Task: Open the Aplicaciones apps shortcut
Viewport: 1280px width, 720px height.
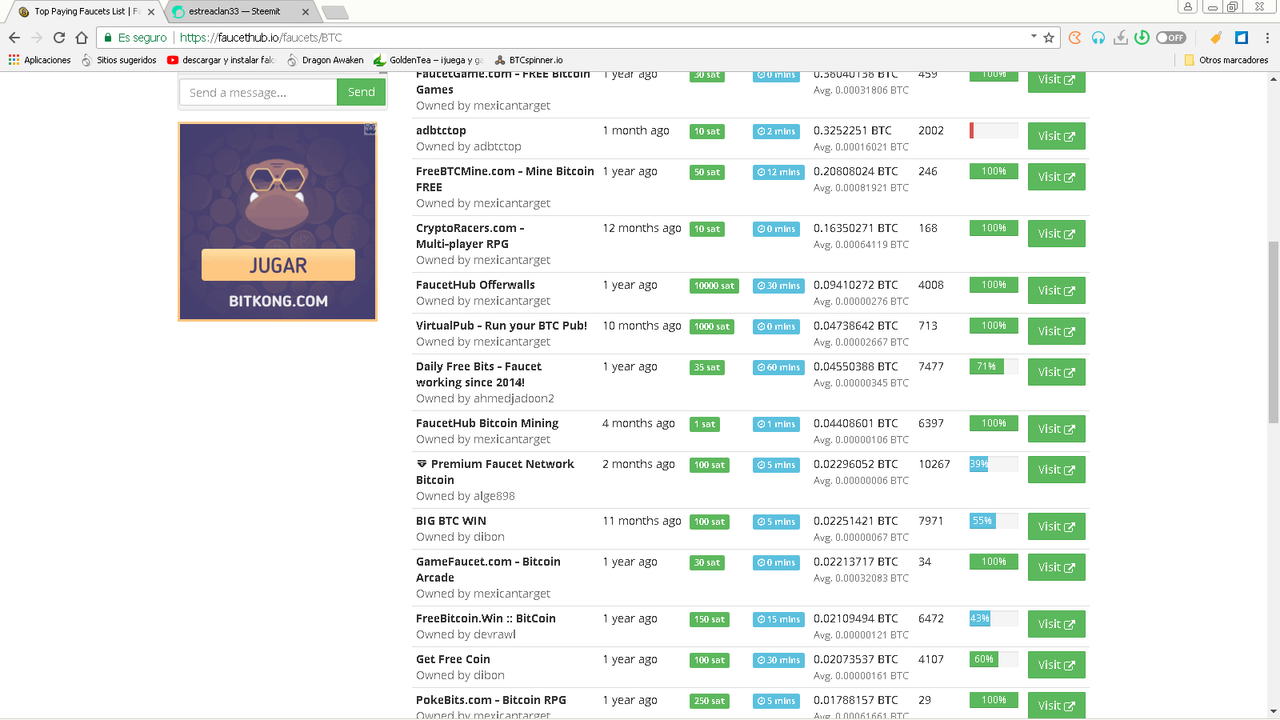Action: [x=40, y=60]
